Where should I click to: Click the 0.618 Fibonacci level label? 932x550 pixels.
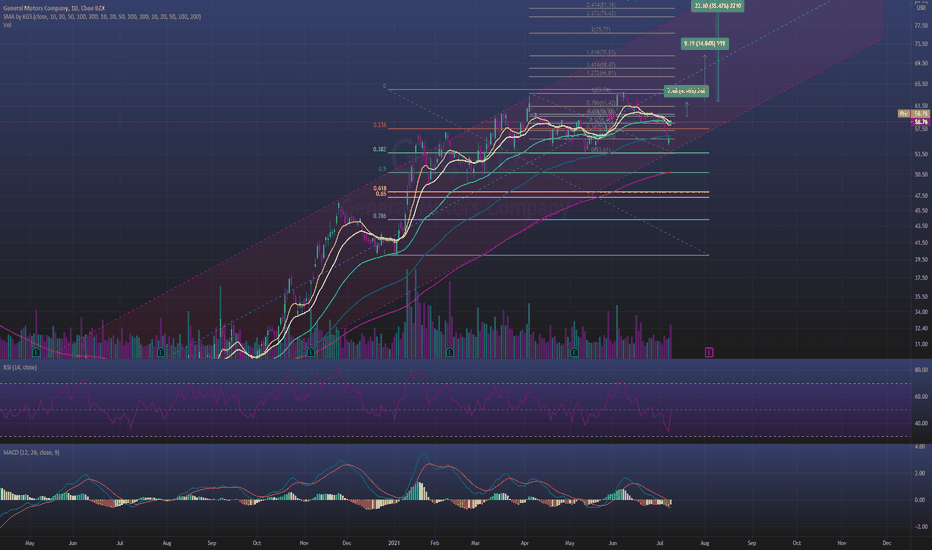coord(379,188)
